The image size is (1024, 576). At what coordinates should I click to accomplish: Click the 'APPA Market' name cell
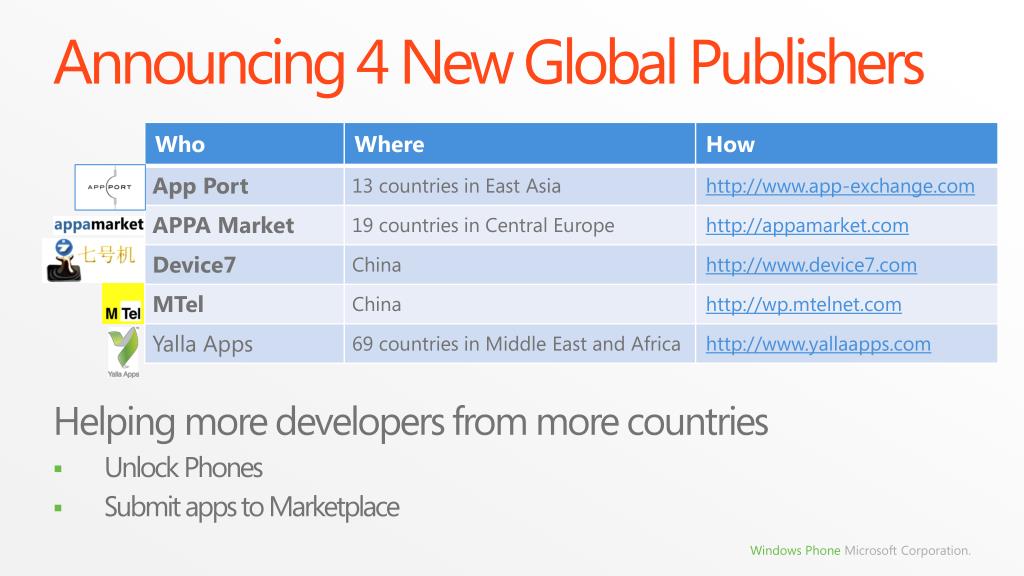point(244,225)
